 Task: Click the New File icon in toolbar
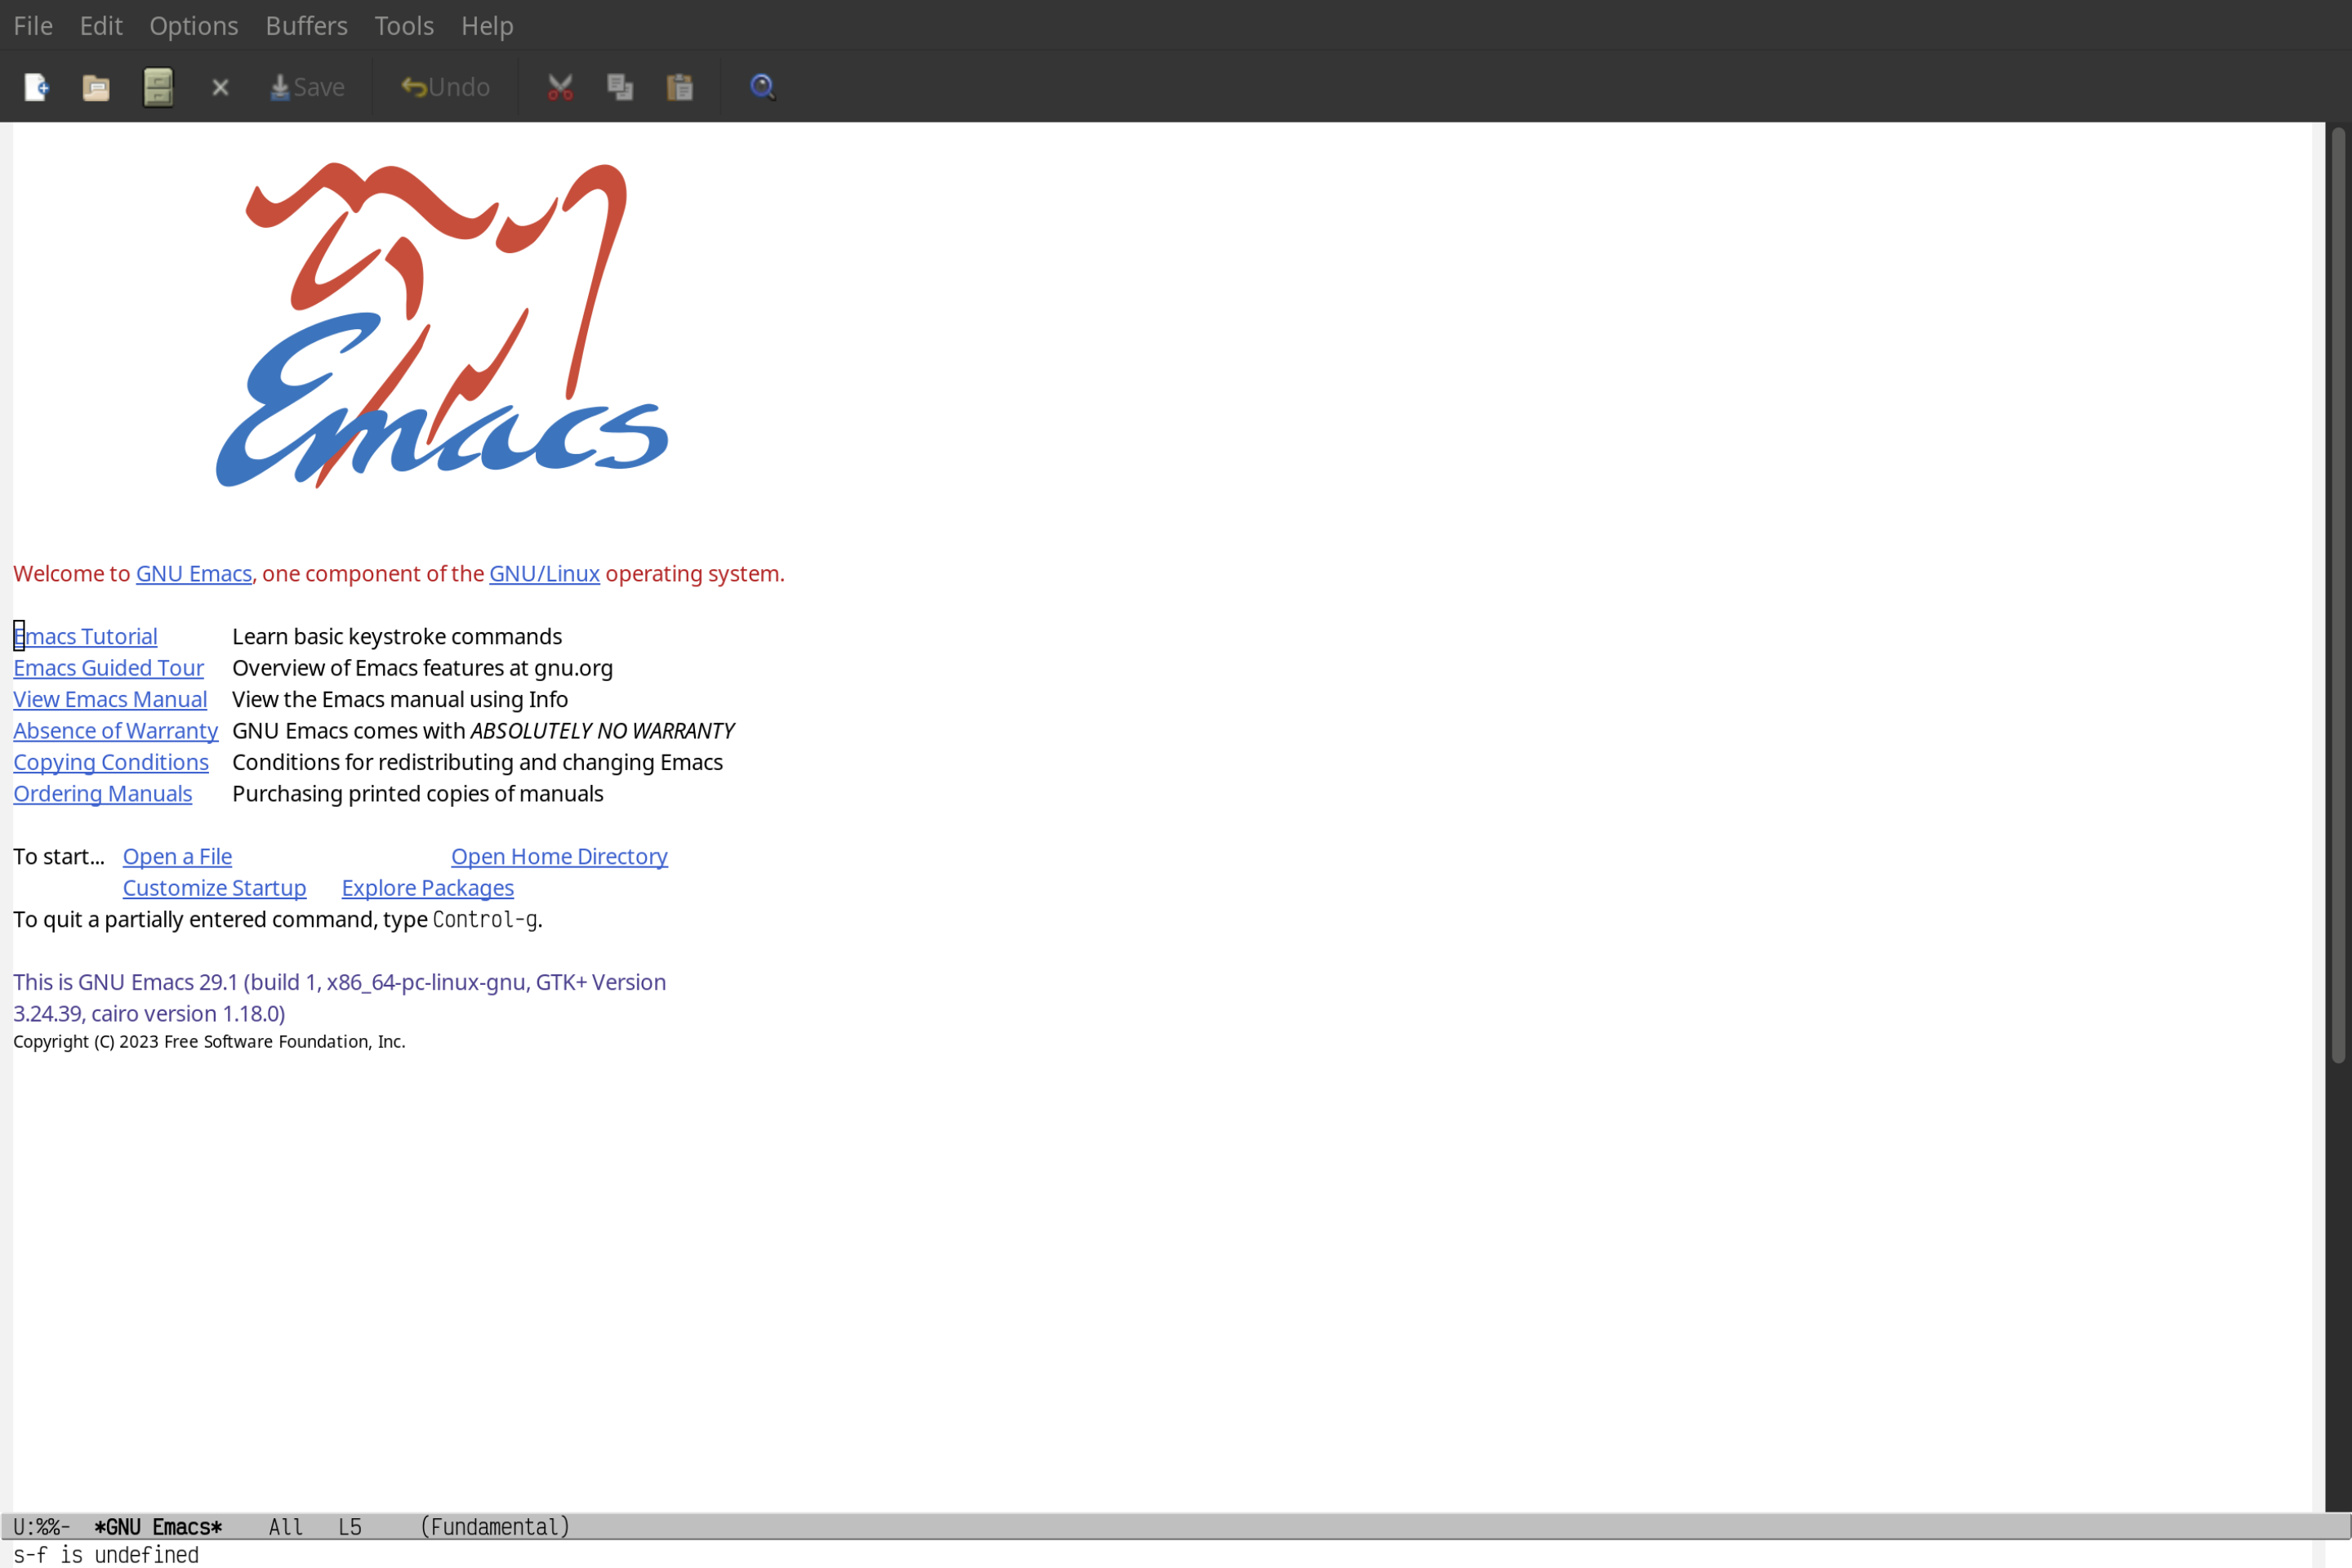[35, 86]
